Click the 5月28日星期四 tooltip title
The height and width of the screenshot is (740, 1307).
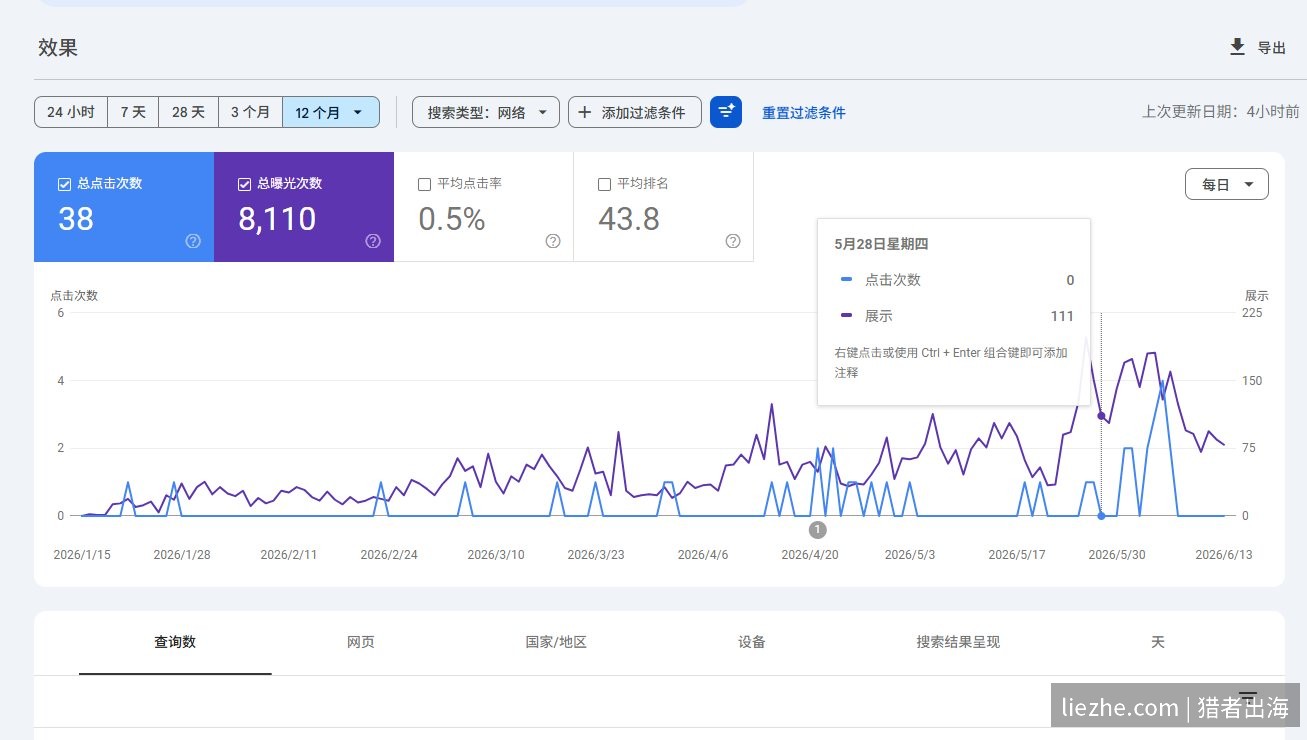tap(882, 244)
